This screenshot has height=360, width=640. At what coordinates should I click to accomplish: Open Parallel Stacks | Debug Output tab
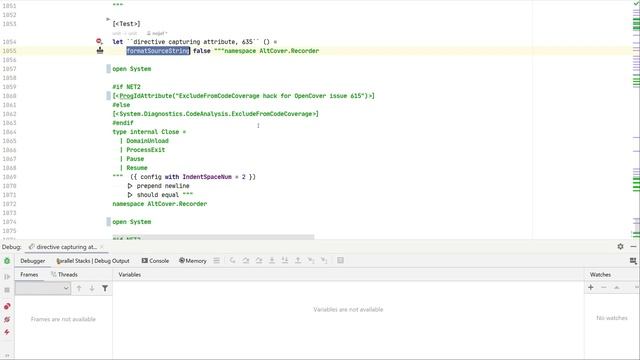(93, 261)
